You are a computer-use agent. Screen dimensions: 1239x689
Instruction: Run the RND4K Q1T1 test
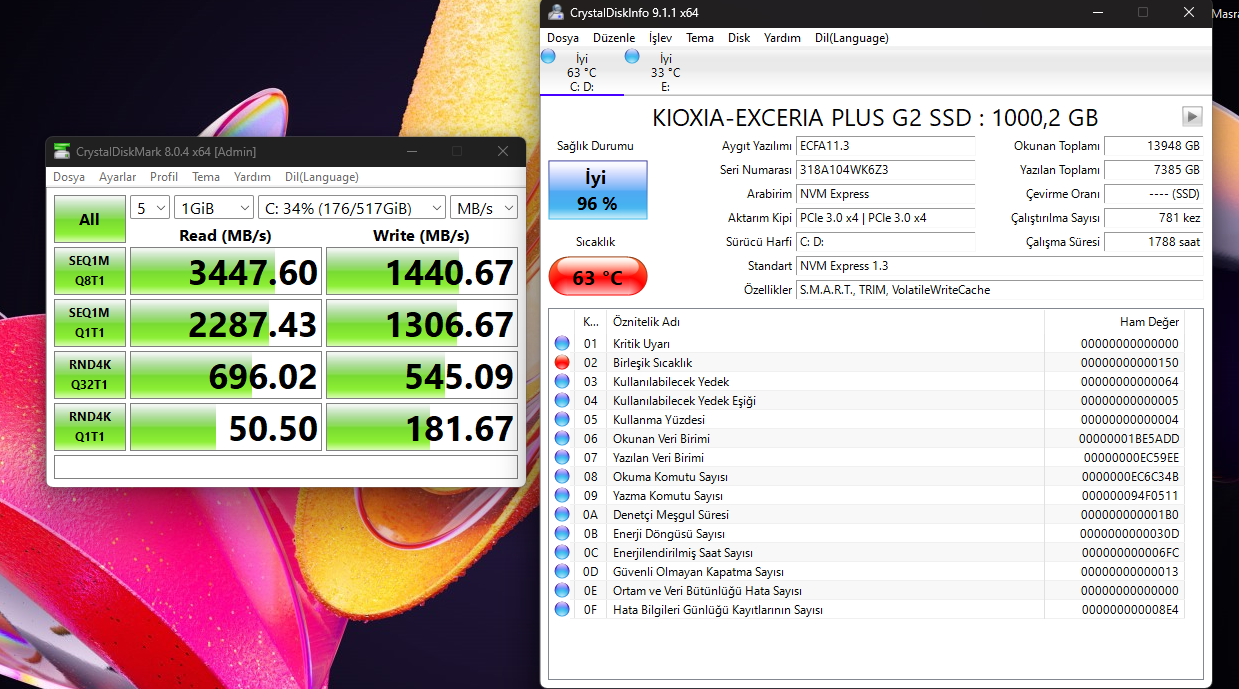[90, 427]
